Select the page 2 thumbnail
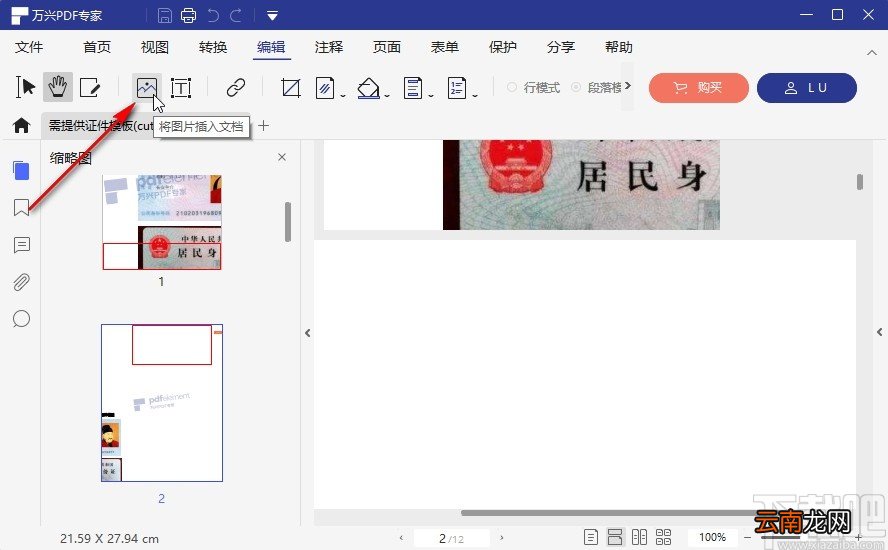 coord(162,403)
